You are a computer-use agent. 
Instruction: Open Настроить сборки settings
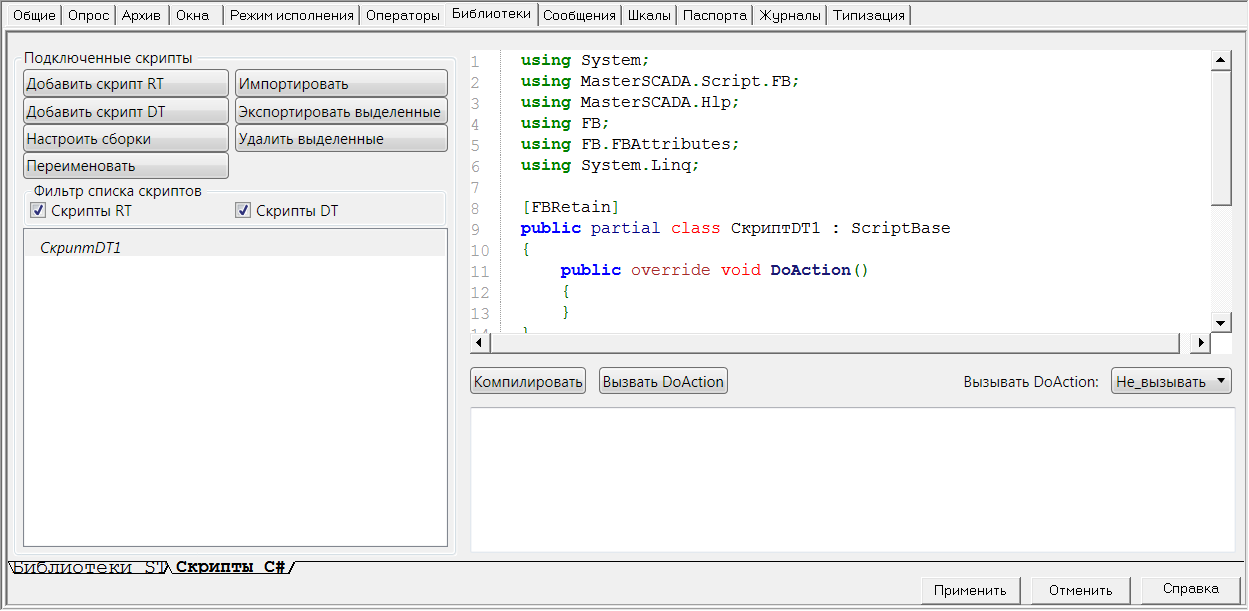coord(126,138)
